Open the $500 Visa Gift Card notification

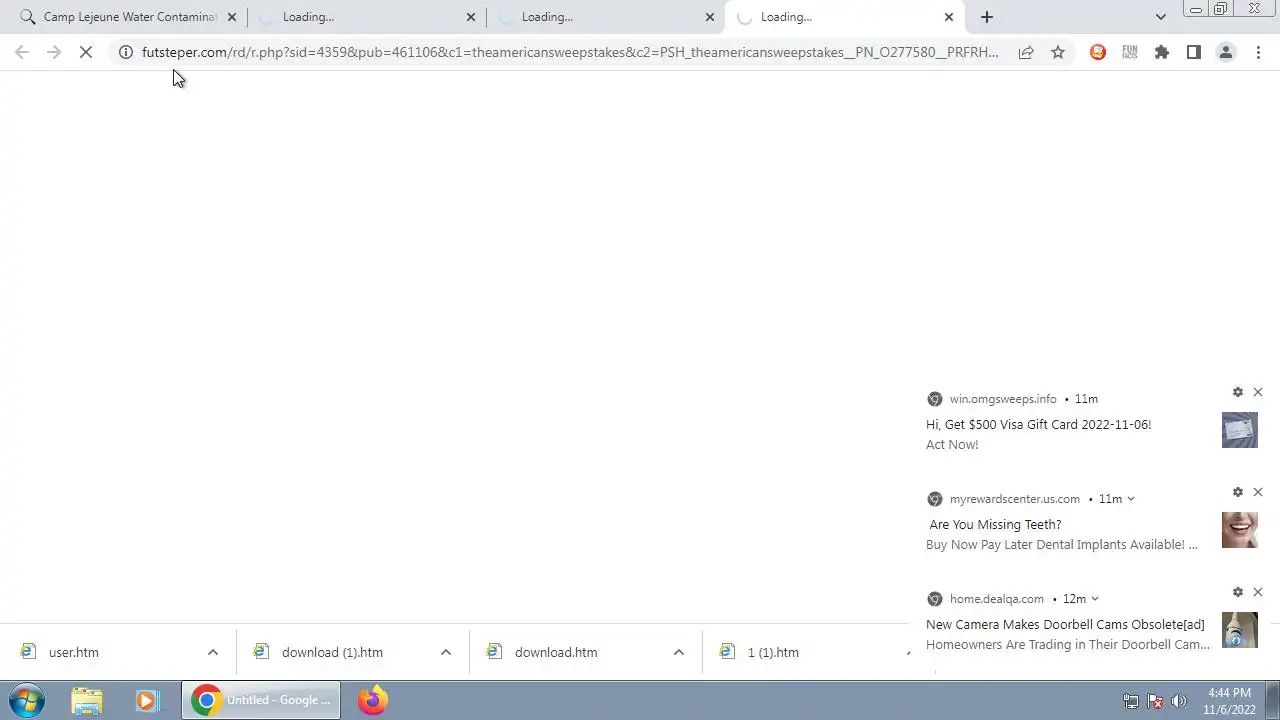[x=1038, y=425]
